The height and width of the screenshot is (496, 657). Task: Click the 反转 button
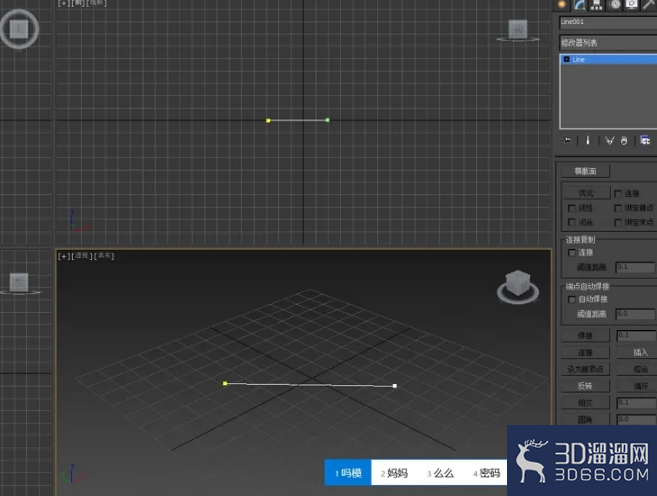click(x=585, y=386)
